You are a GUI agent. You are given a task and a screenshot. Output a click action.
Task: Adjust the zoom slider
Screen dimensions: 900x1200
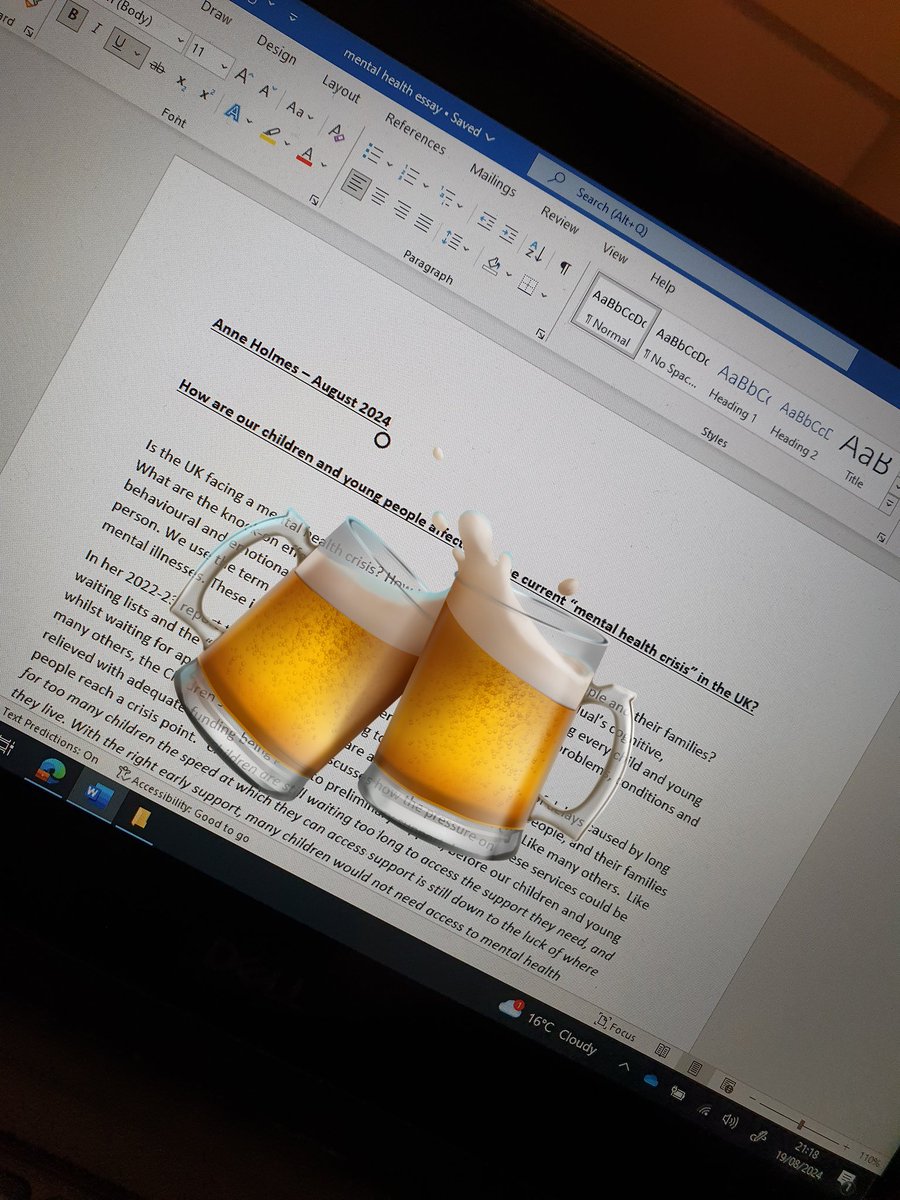(801, 1125)
